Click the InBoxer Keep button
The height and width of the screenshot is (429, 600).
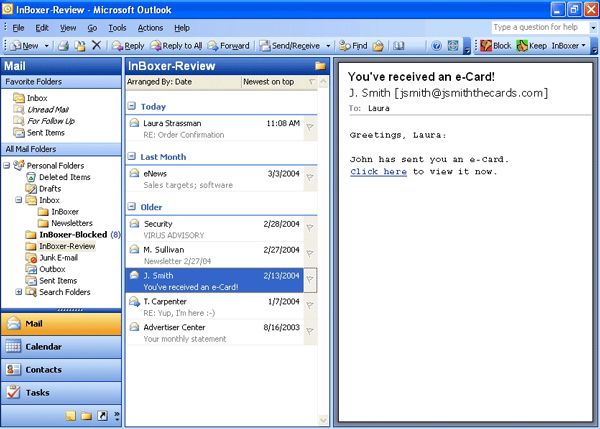click(532, 46)
